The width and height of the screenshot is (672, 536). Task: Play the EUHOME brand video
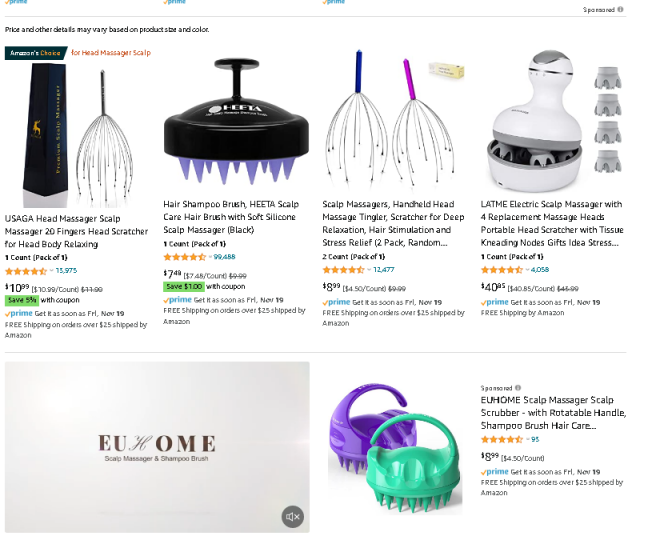coord(157,447)
